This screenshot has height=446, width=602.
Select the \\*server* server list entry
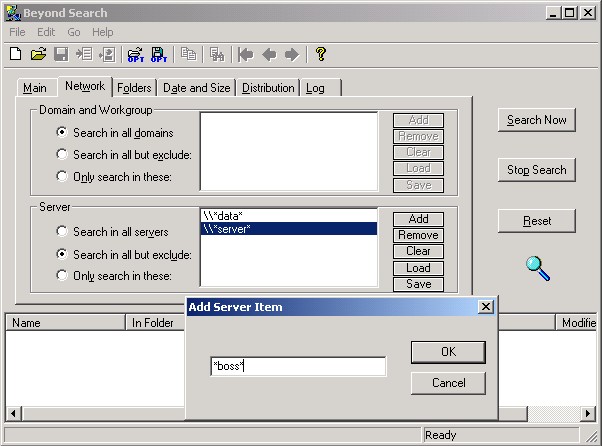tap(289, 229)
